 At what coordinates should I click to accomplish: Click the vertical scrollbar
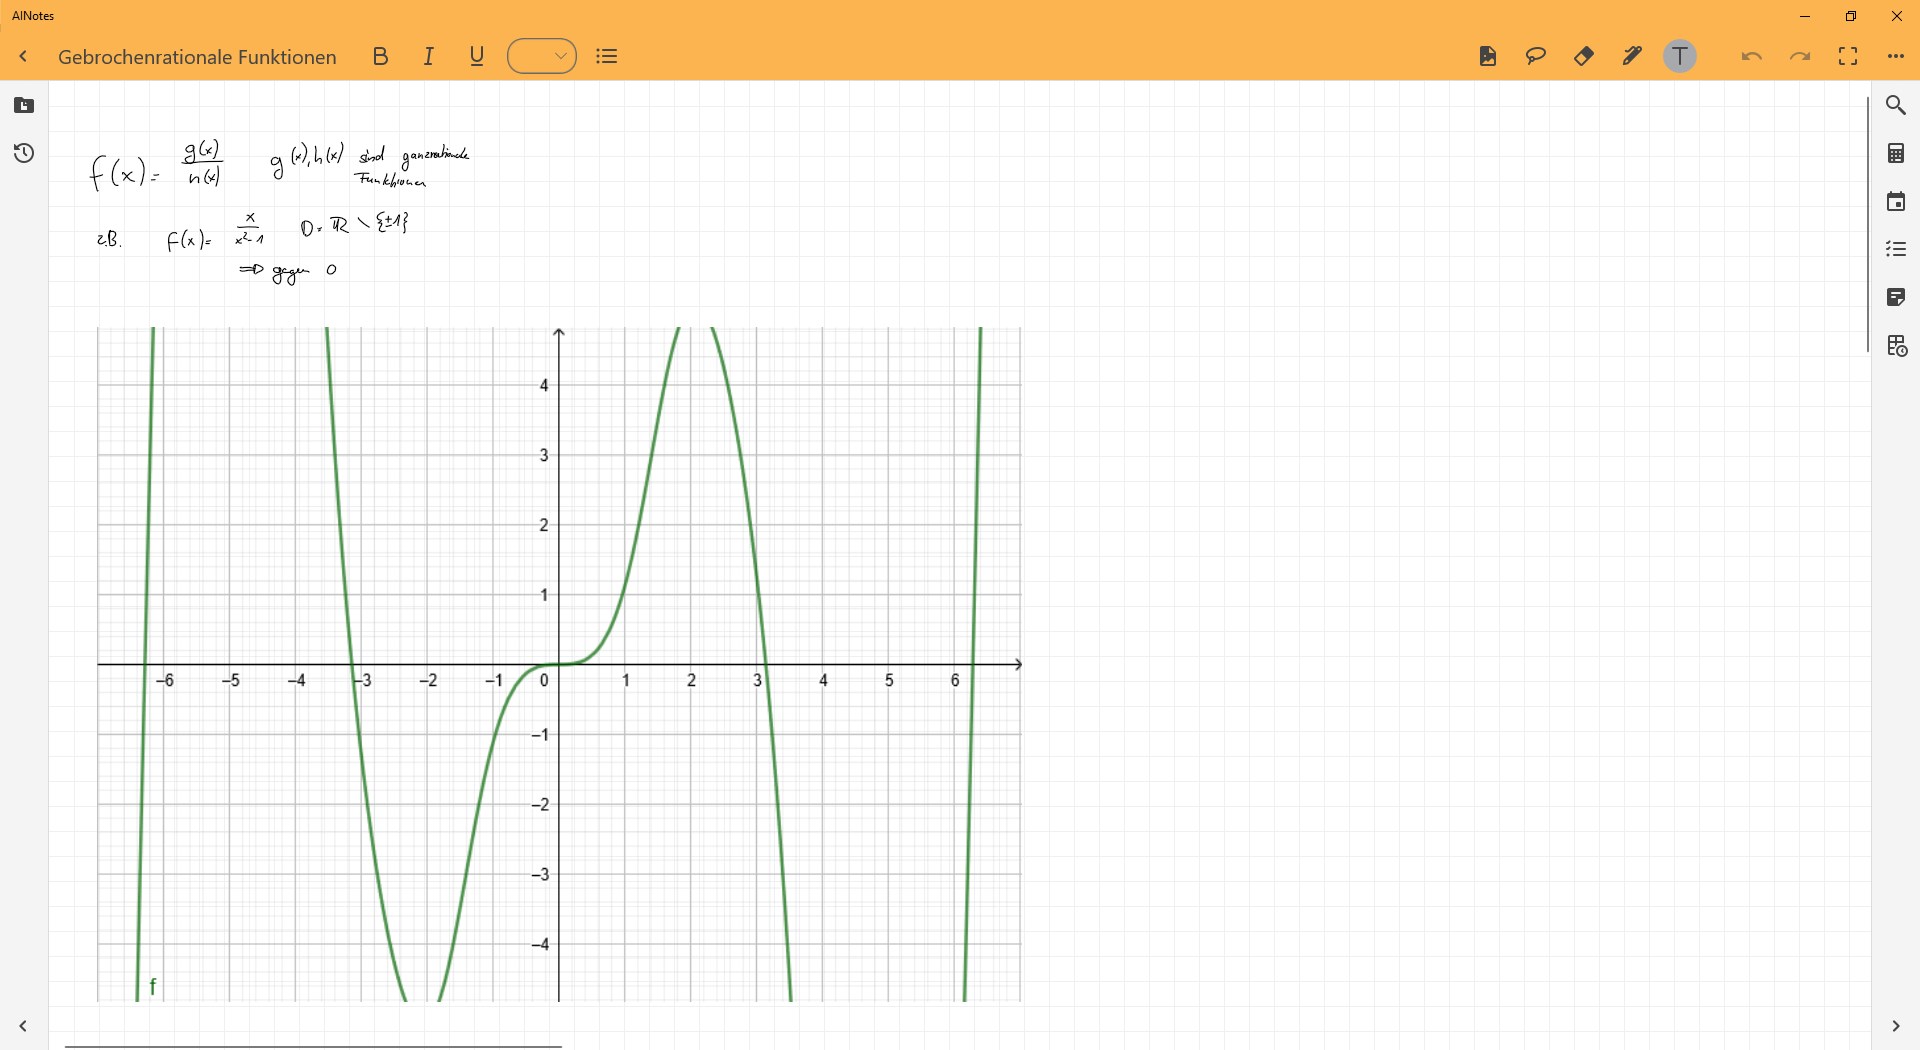pyautogui.click(x=1867, y=224)
